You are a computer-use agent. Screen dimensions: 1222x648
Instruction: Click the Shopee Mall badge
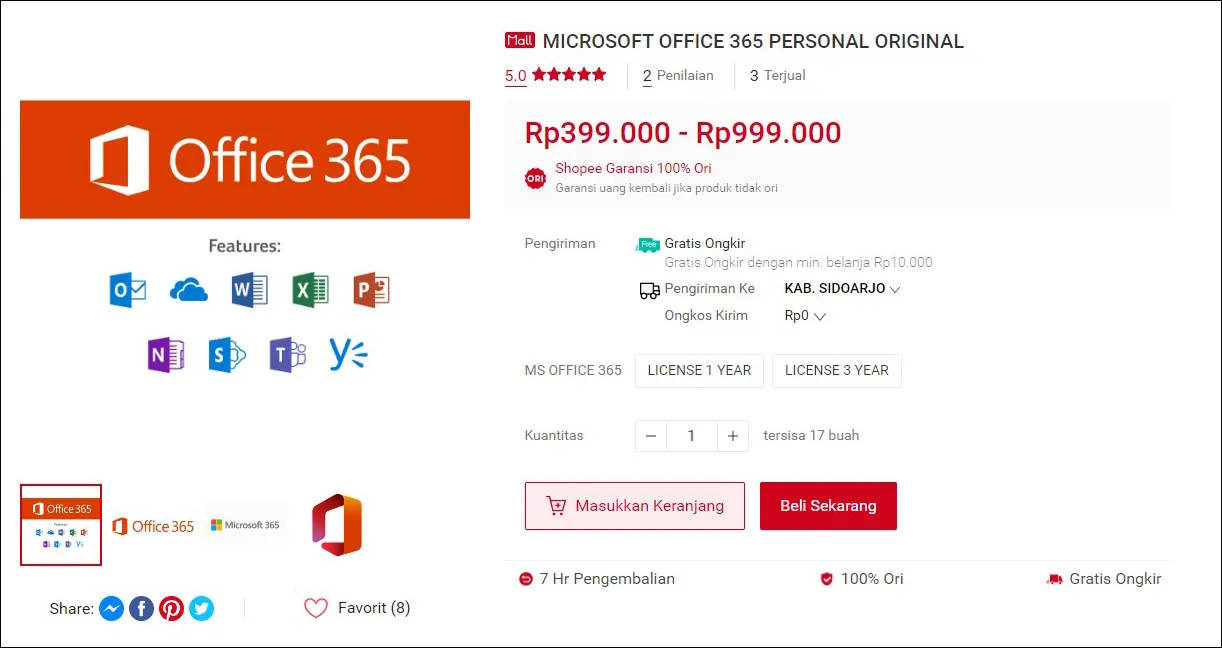pyautogui.click(x=519, y=40)
